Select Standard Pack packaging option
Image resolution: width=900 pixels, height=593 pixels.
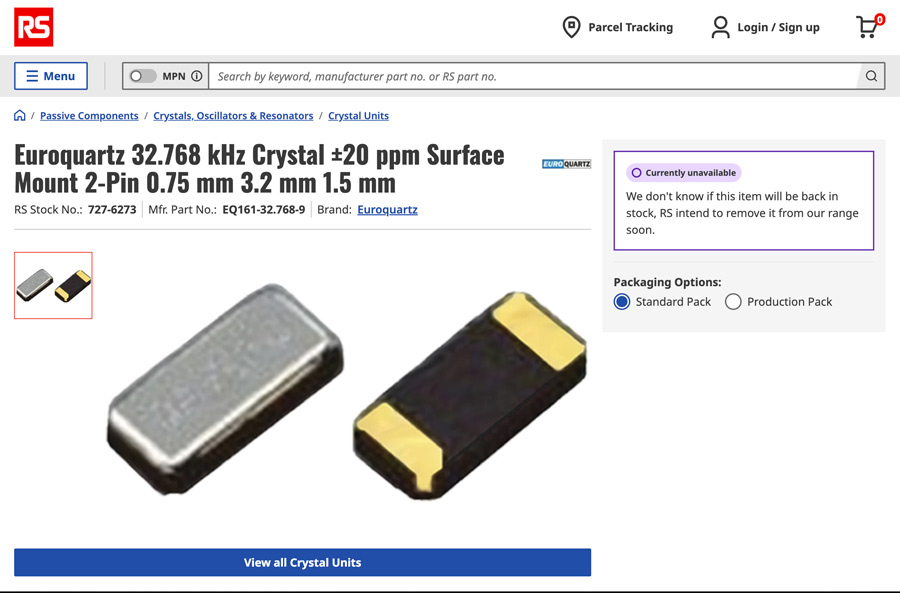click(622, 302)
